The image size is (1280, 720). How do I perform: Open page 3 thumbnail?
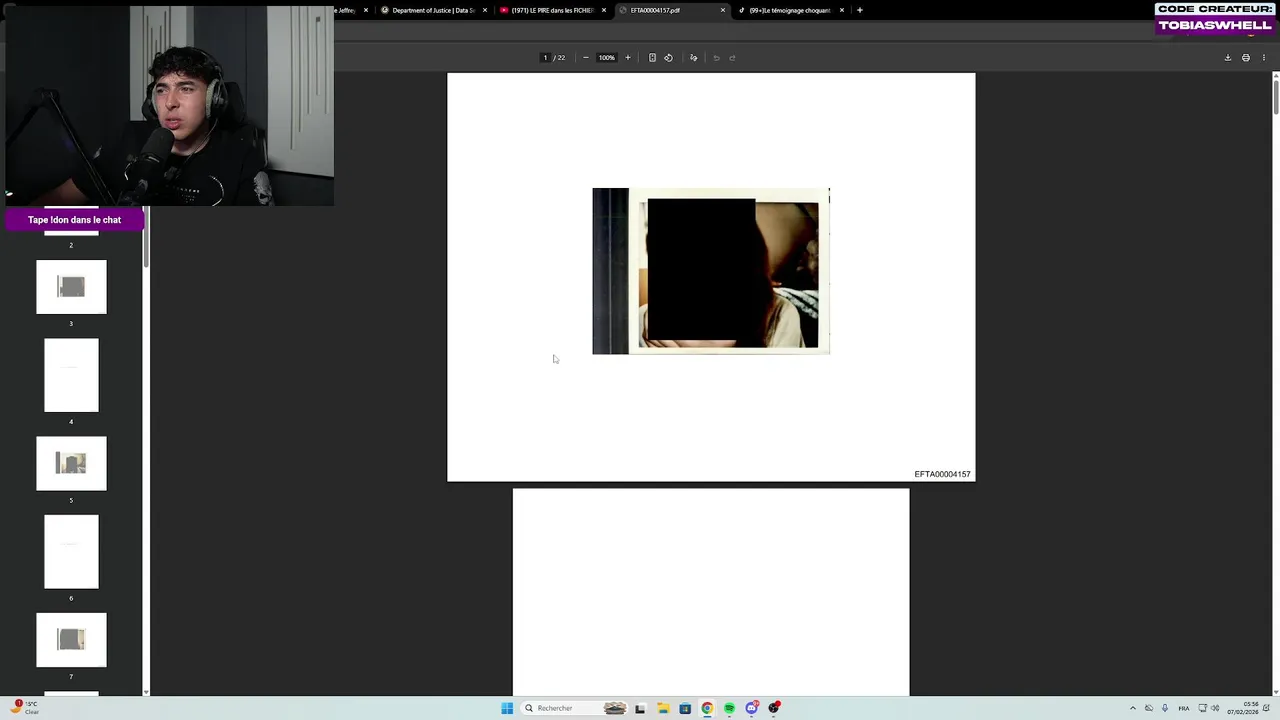pos(71,287)
